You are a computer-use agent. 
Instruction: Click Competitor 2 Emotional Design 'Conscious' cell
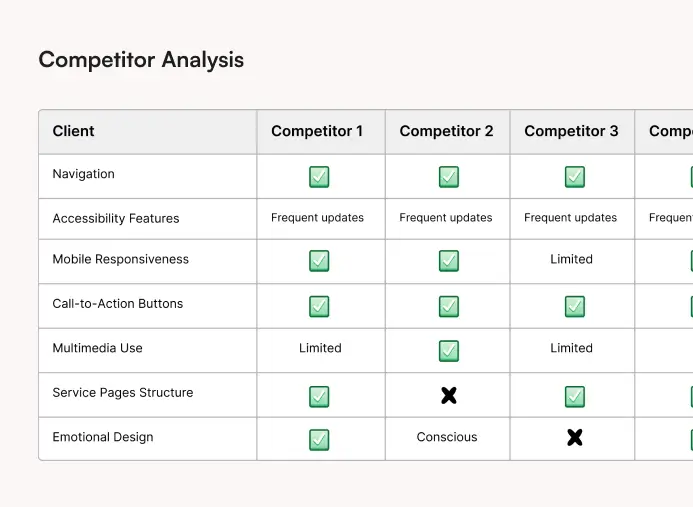pyautogui.click(x=447, y=437)
